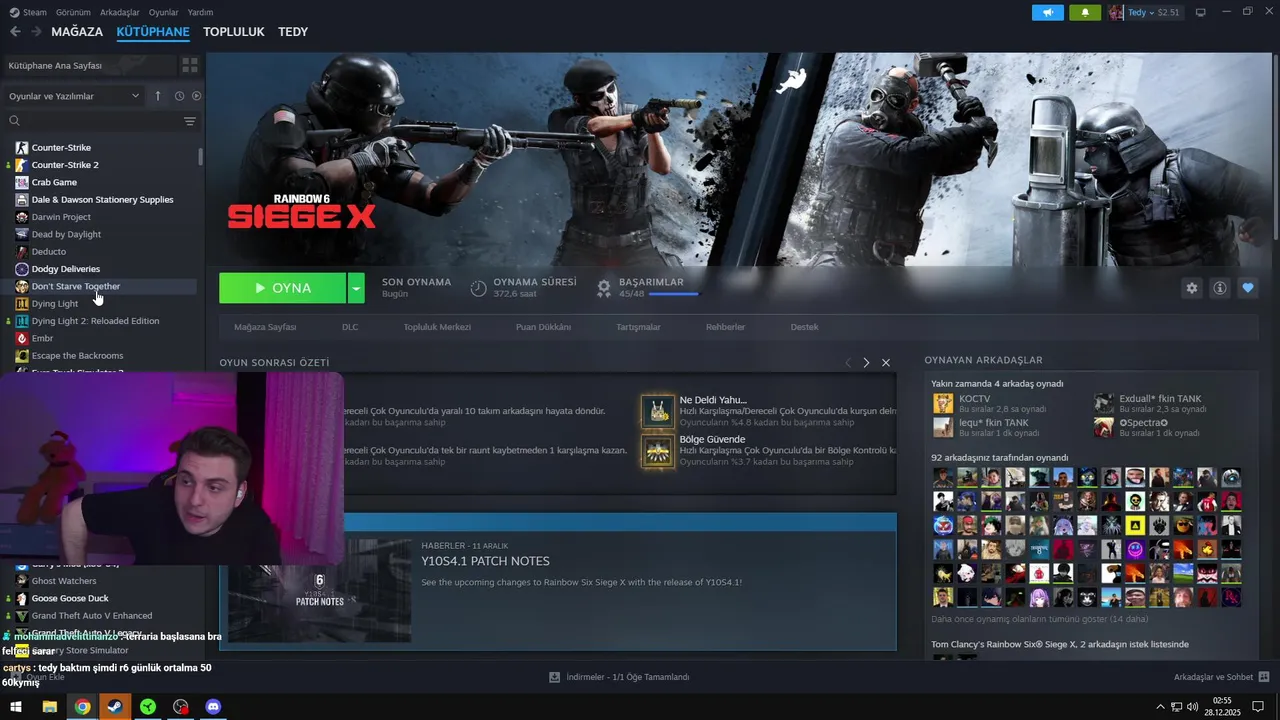Go forward with the right arrow
Image resolution: width=1280 pixels, height=720 pixels.
coord(36,32)
